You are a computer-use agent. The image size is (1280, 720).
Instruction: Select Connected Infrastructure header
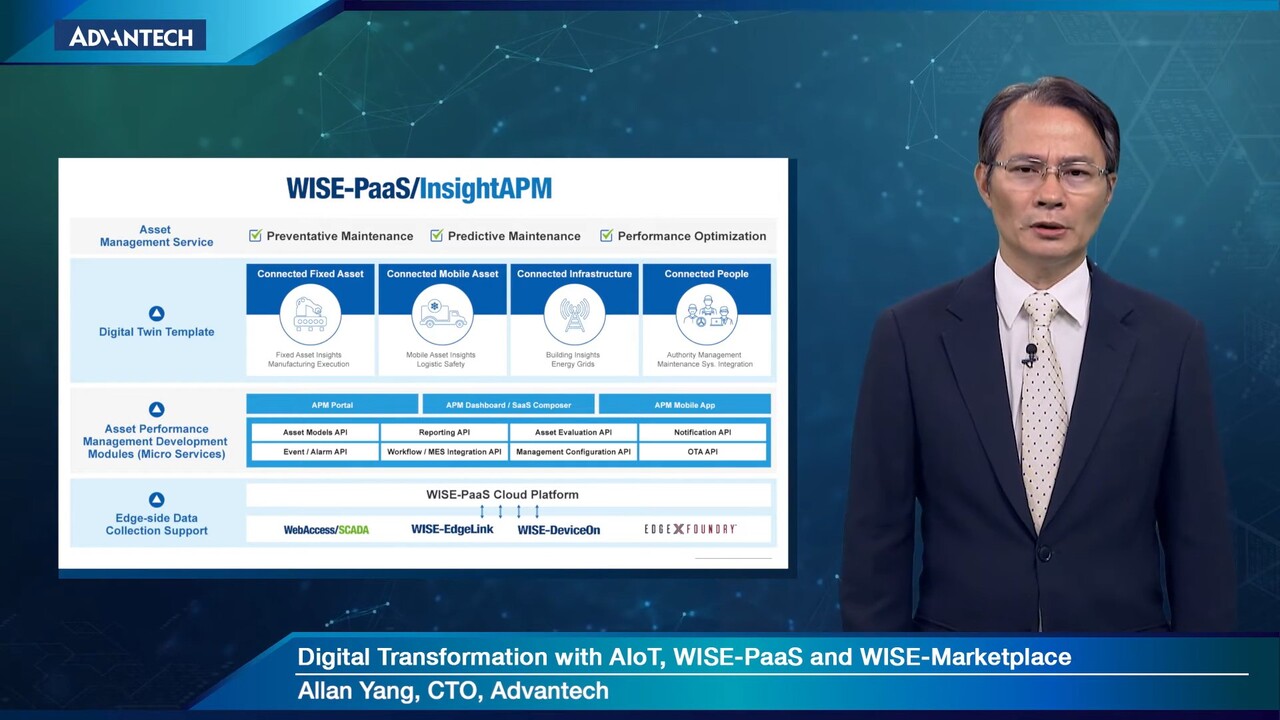pos(574,274)
